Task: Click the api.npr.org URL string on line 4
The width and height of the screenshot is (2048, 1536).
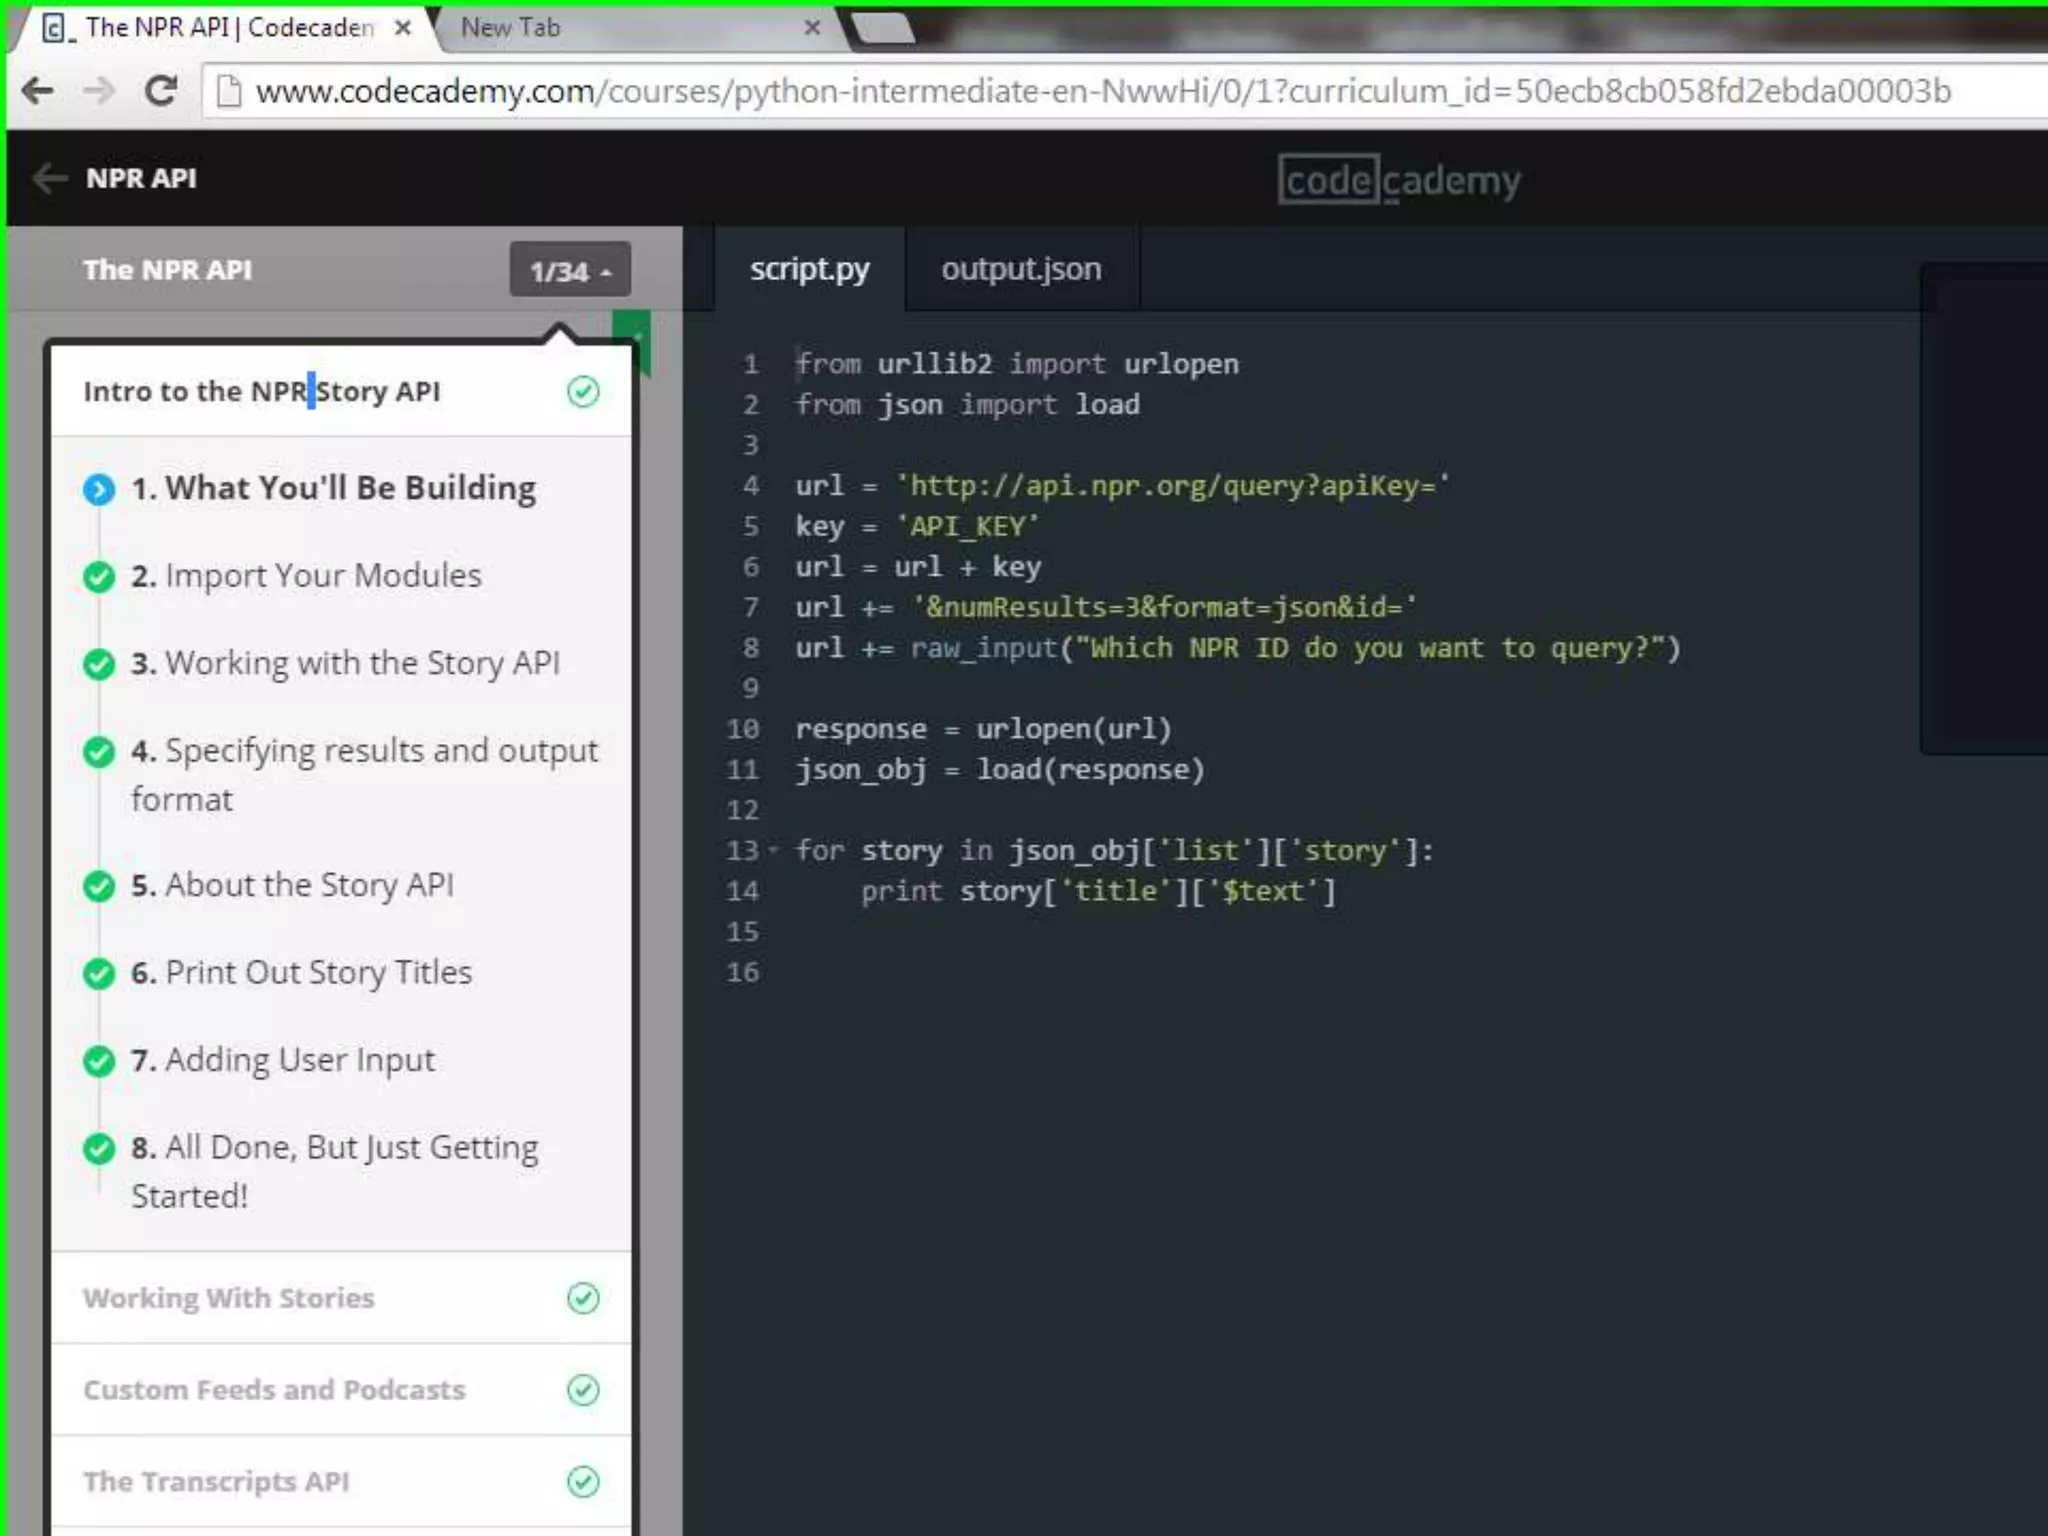Action: coord(1172,486)
